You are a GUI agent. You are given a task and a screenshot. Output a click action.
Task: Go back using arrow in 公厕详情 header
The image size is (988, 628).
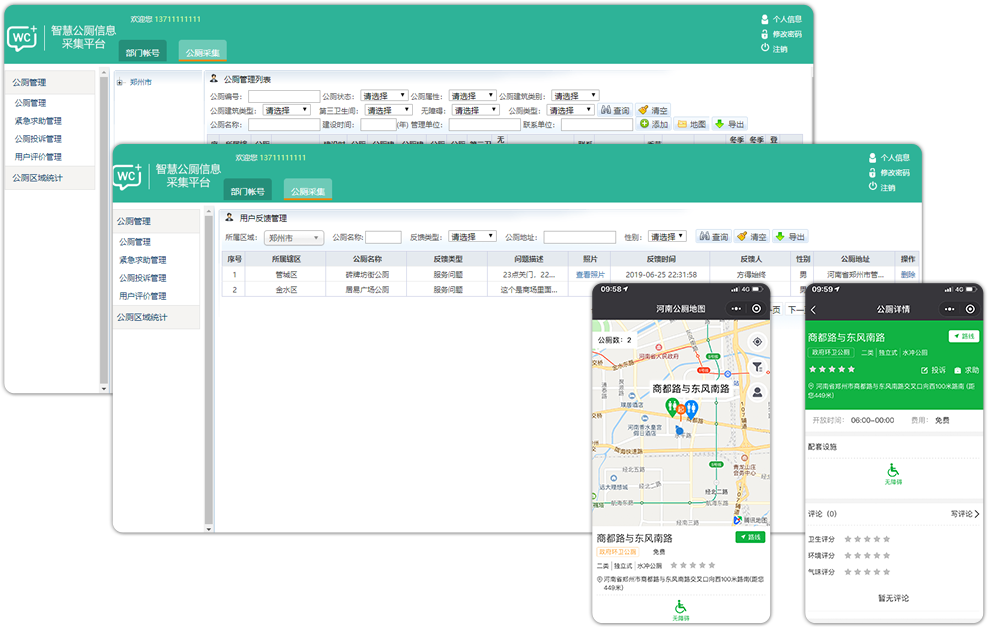click(x=813, y=310)
